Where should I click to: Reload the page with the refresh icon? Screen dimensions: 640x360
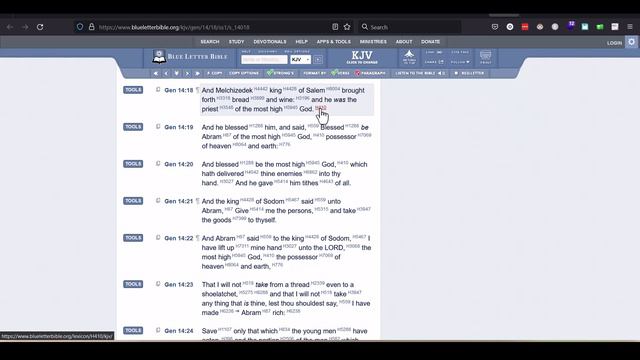point(40,27)
